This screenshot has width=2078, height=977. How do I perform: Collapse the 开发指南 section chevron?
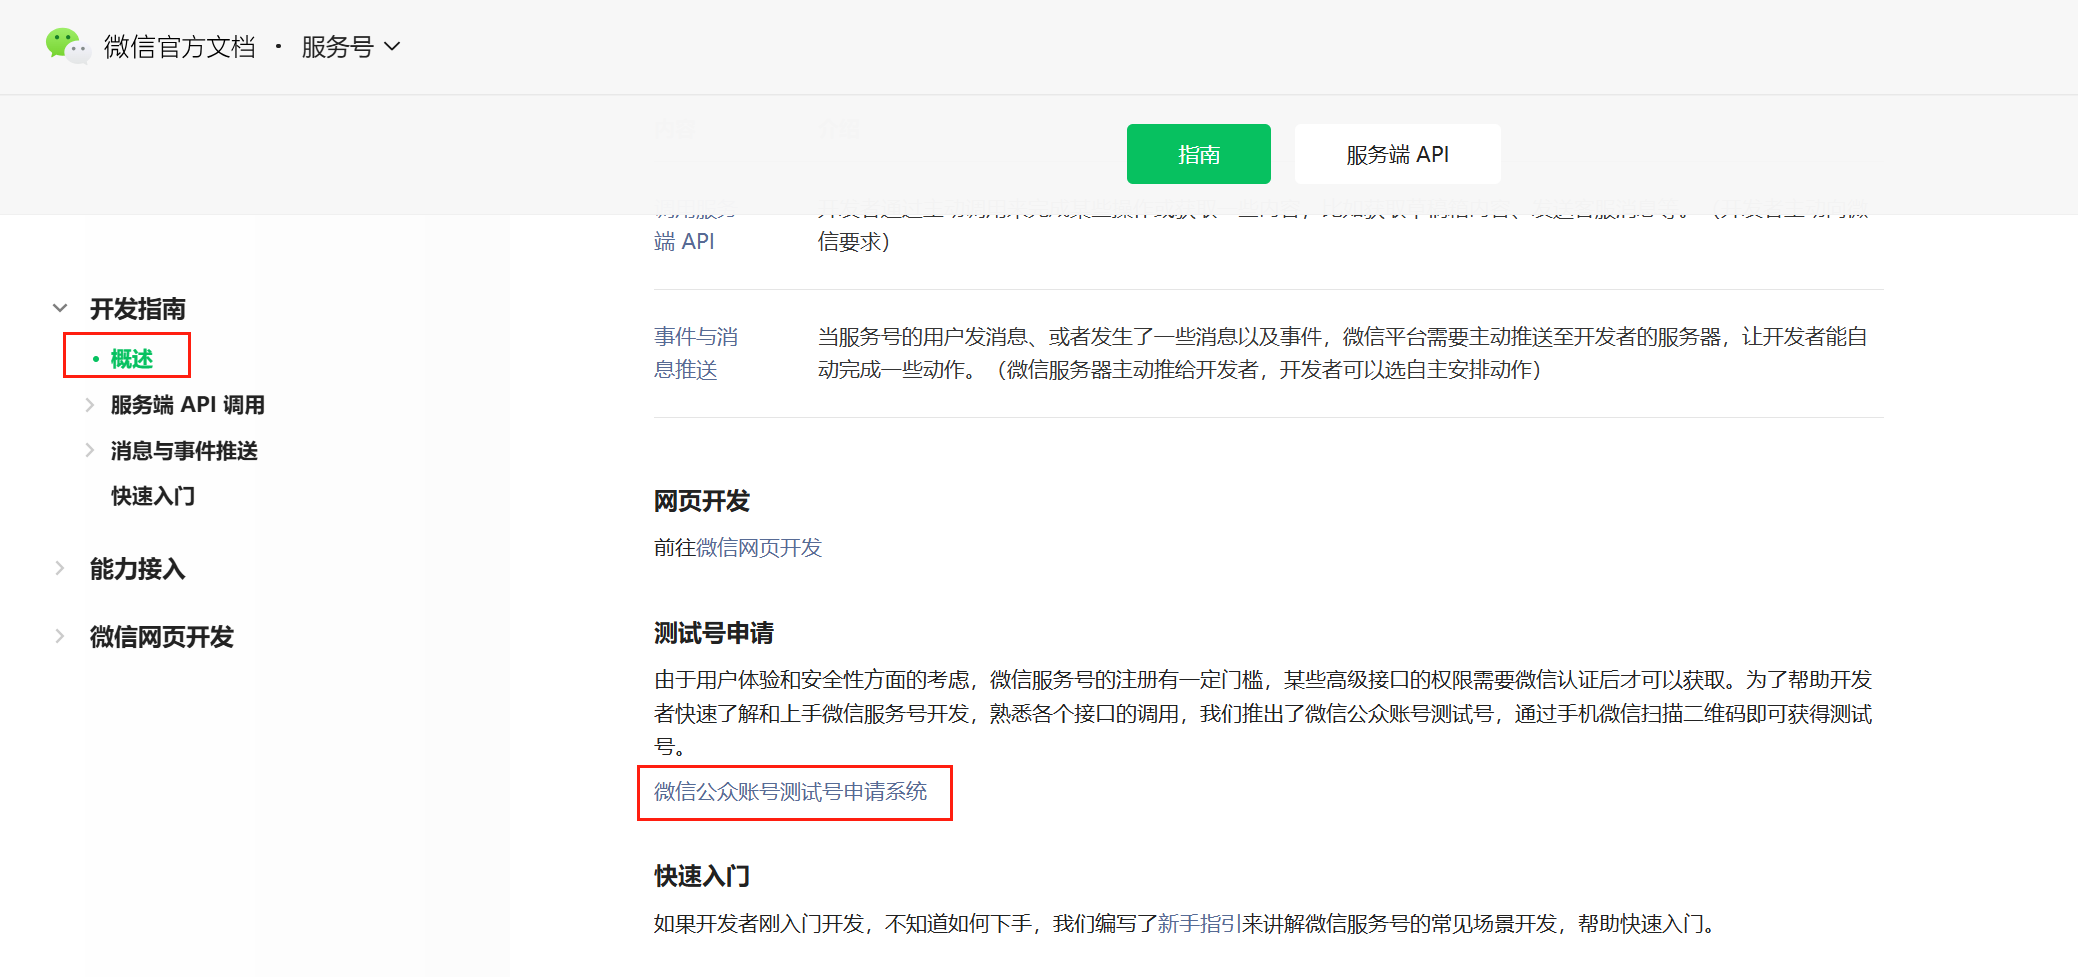[60, 308]
